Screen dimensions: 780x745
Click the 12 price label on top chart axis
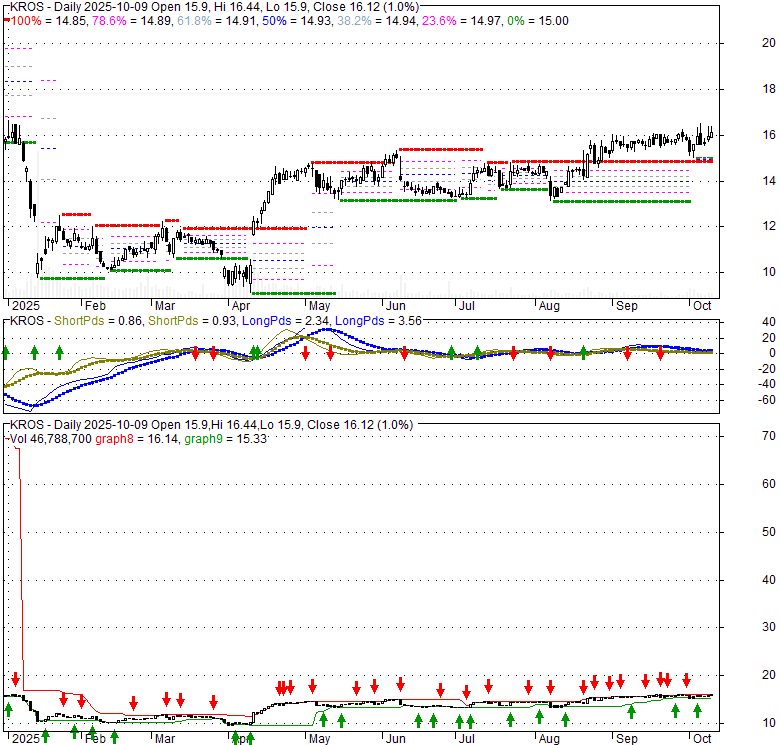pyautogui.click(x=769, y=226)
